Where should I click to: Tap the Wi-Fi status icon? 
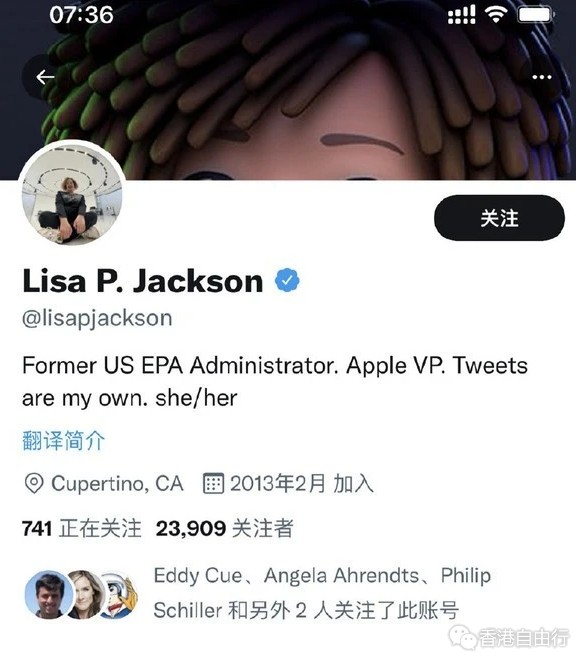pyautogui.click(x=496, y=14)
